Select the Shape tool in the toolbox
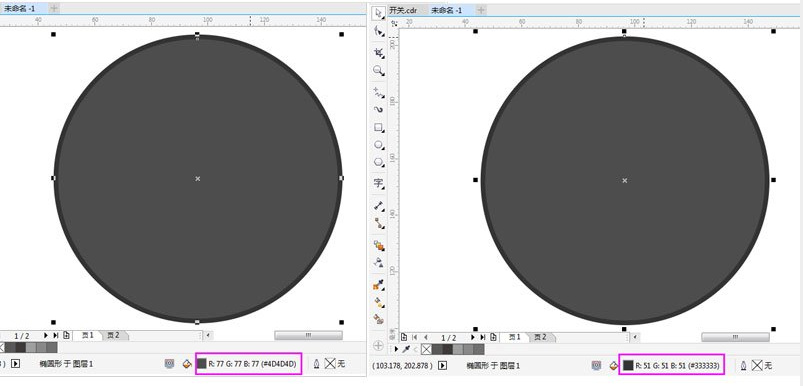Screen dimensions: 803x386 click(x=378, y=31)
